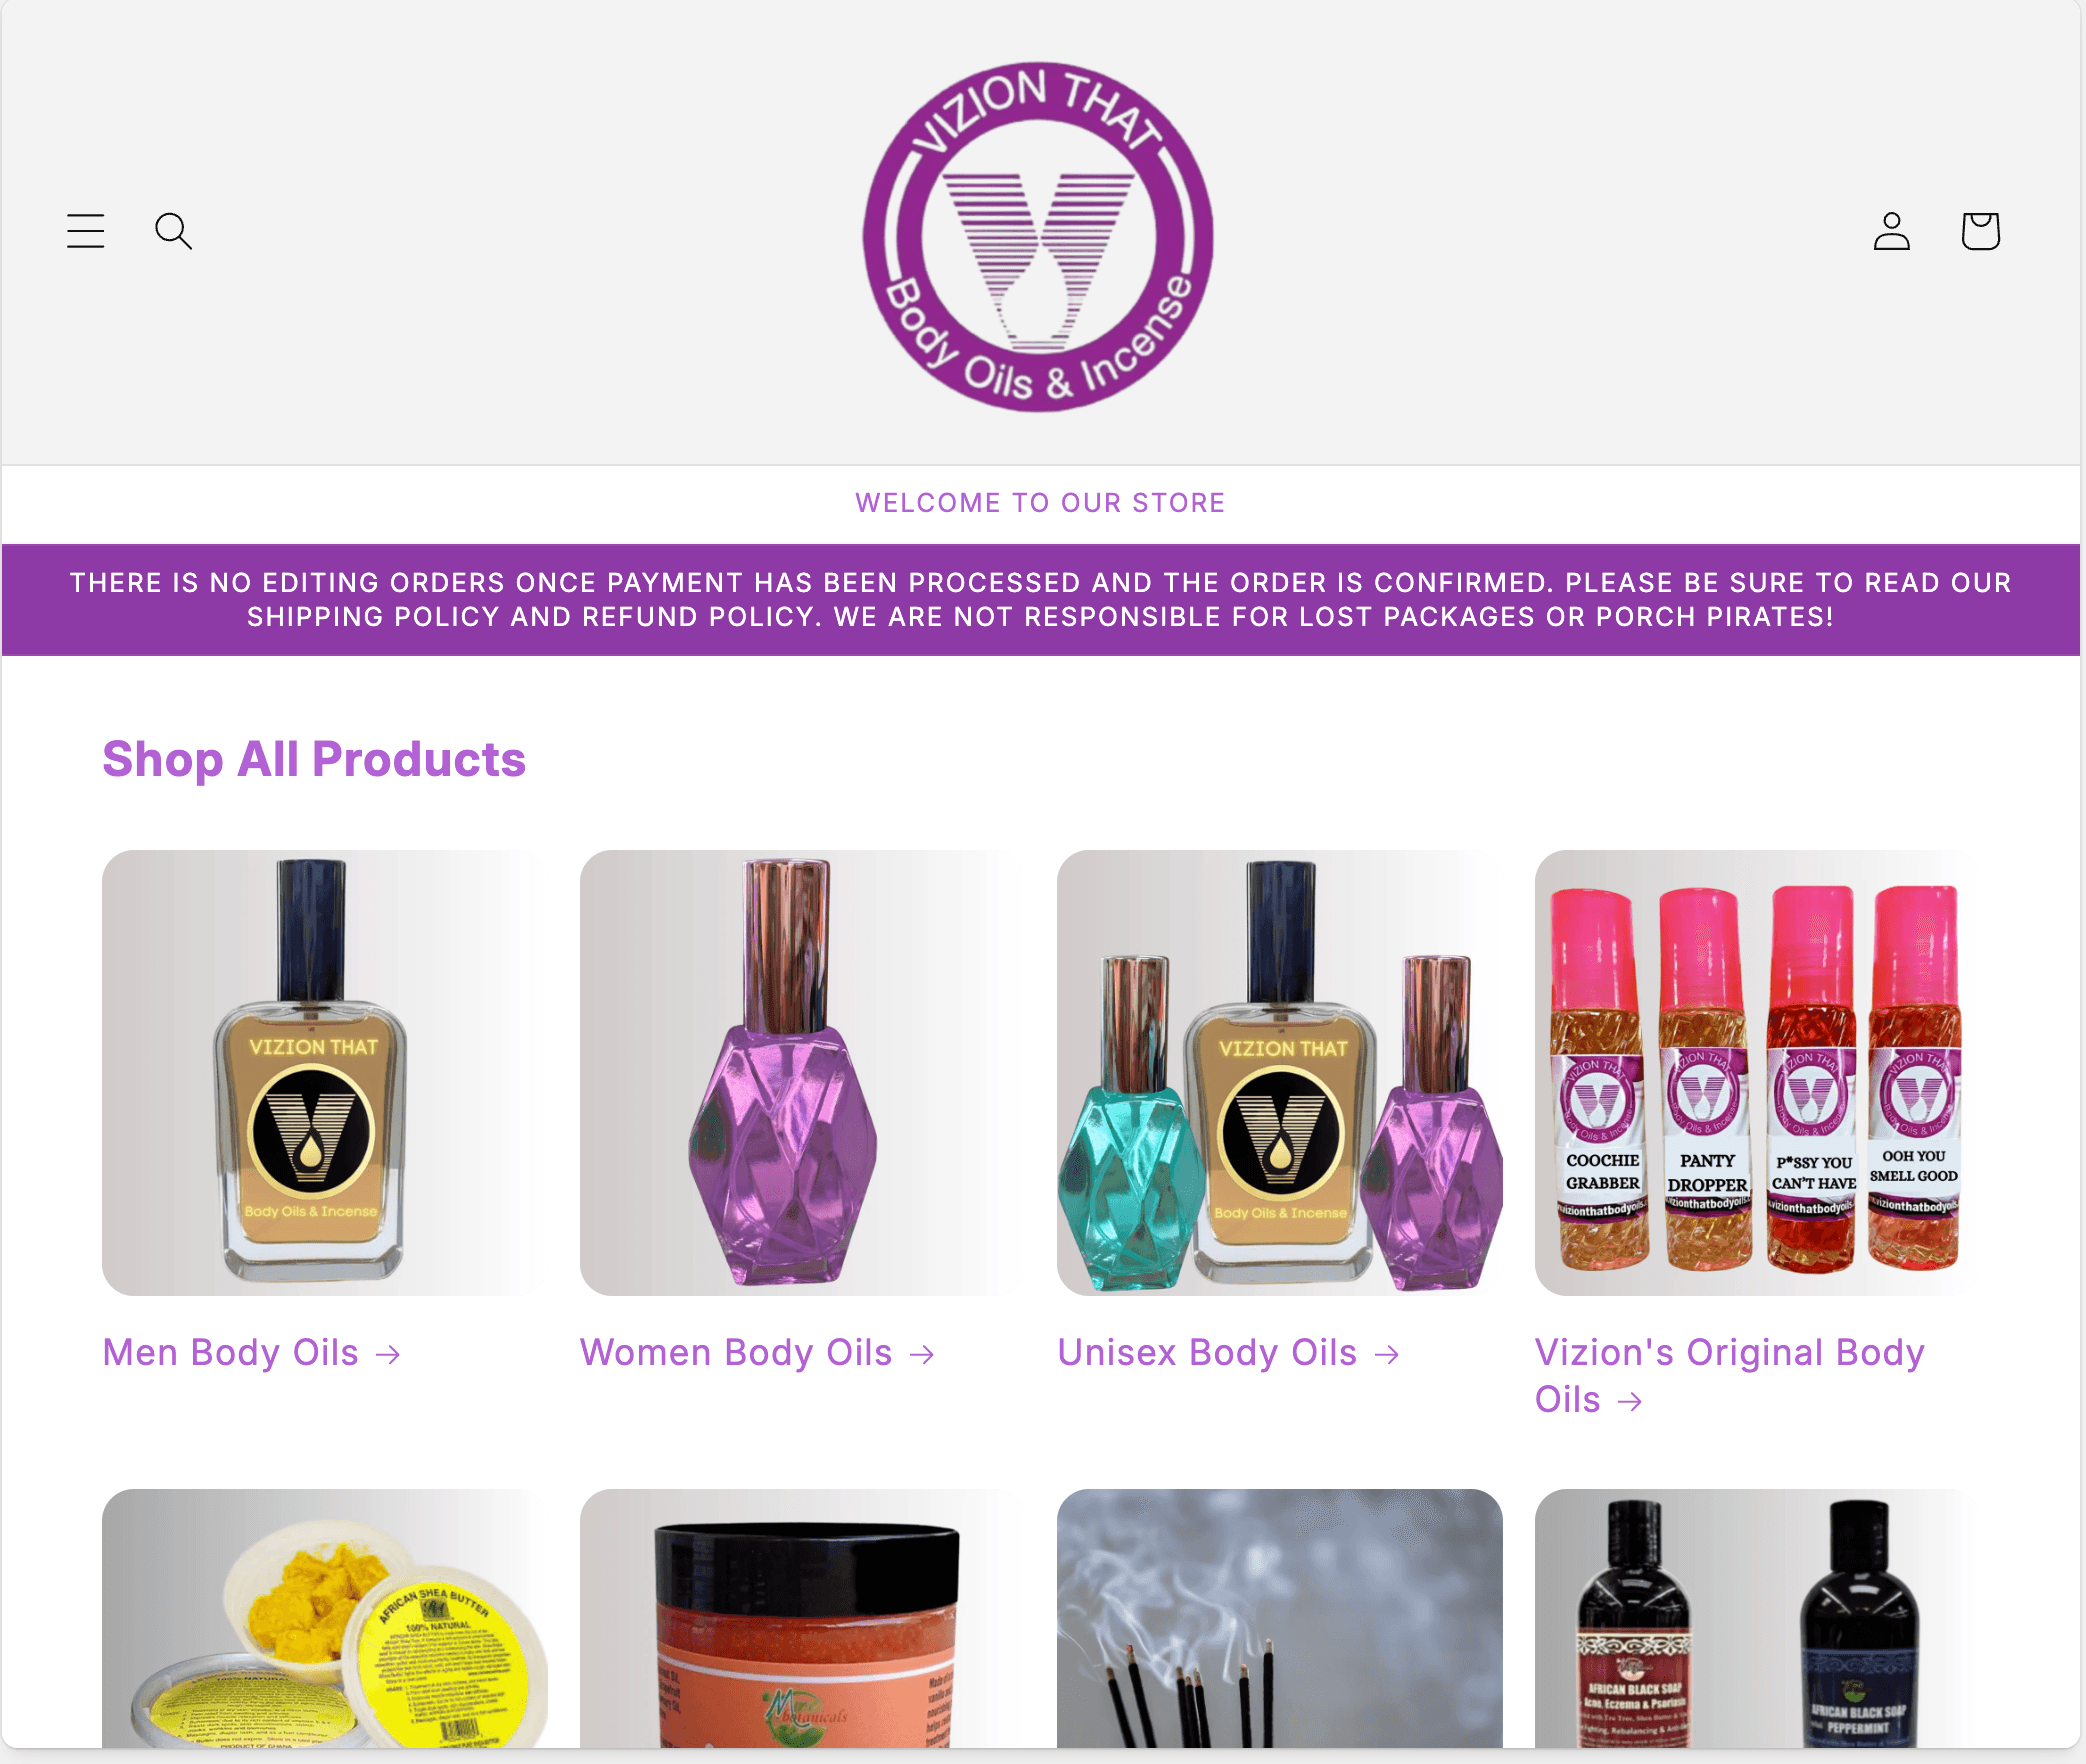Select the pink roll-on oils thumbnail
2086x1764 pixels.
(x=1758, y=1073)
